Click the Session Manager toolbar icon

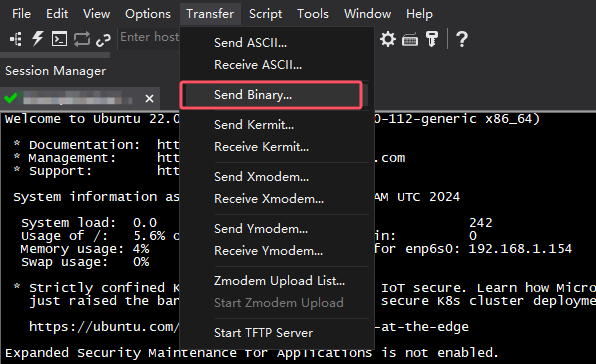tap(16, 39)
